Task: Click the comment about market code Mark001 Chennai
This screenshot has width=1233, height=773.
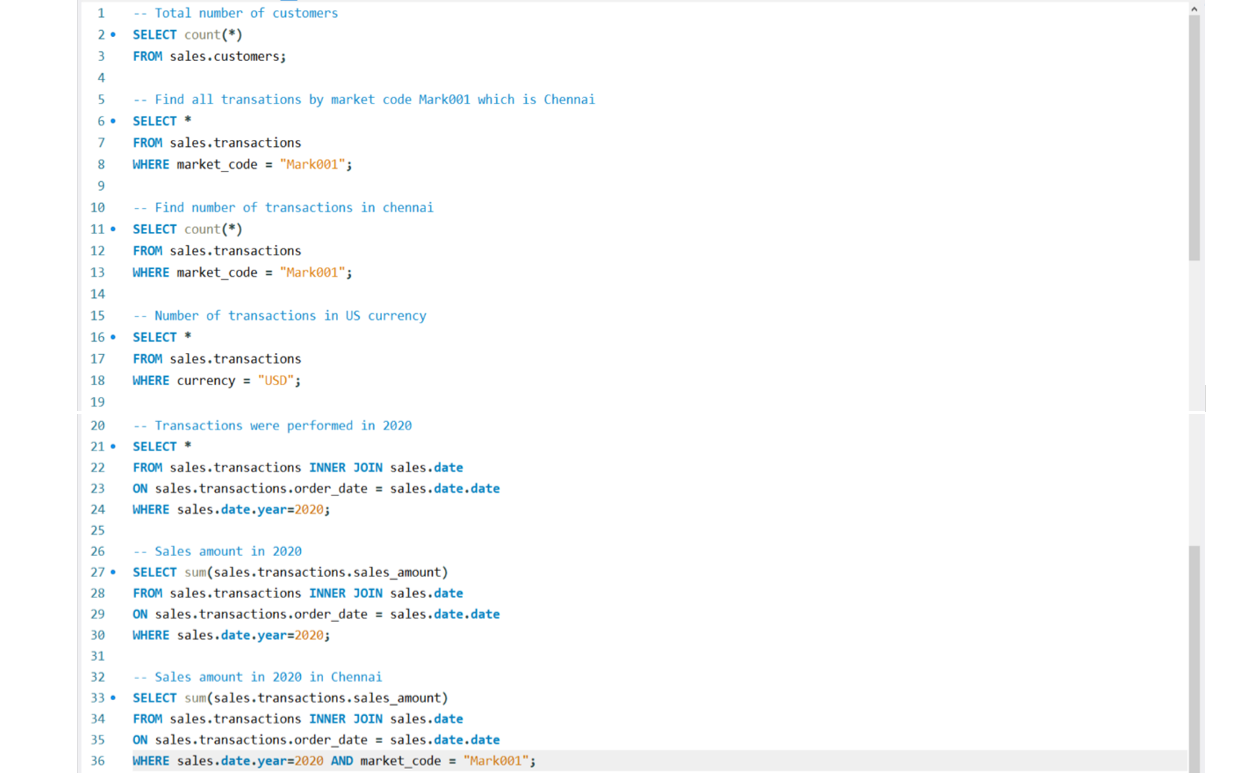Action: point(364,100)
